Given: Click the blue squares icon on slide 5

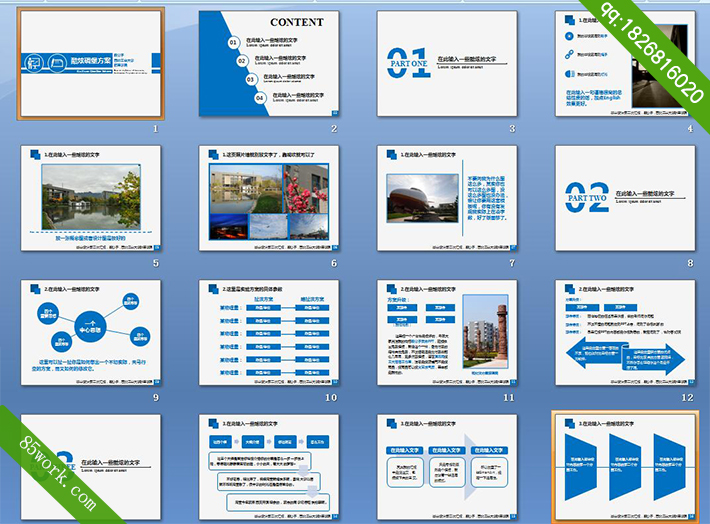Looking at the screenshot, I should [x=35, y=154].
